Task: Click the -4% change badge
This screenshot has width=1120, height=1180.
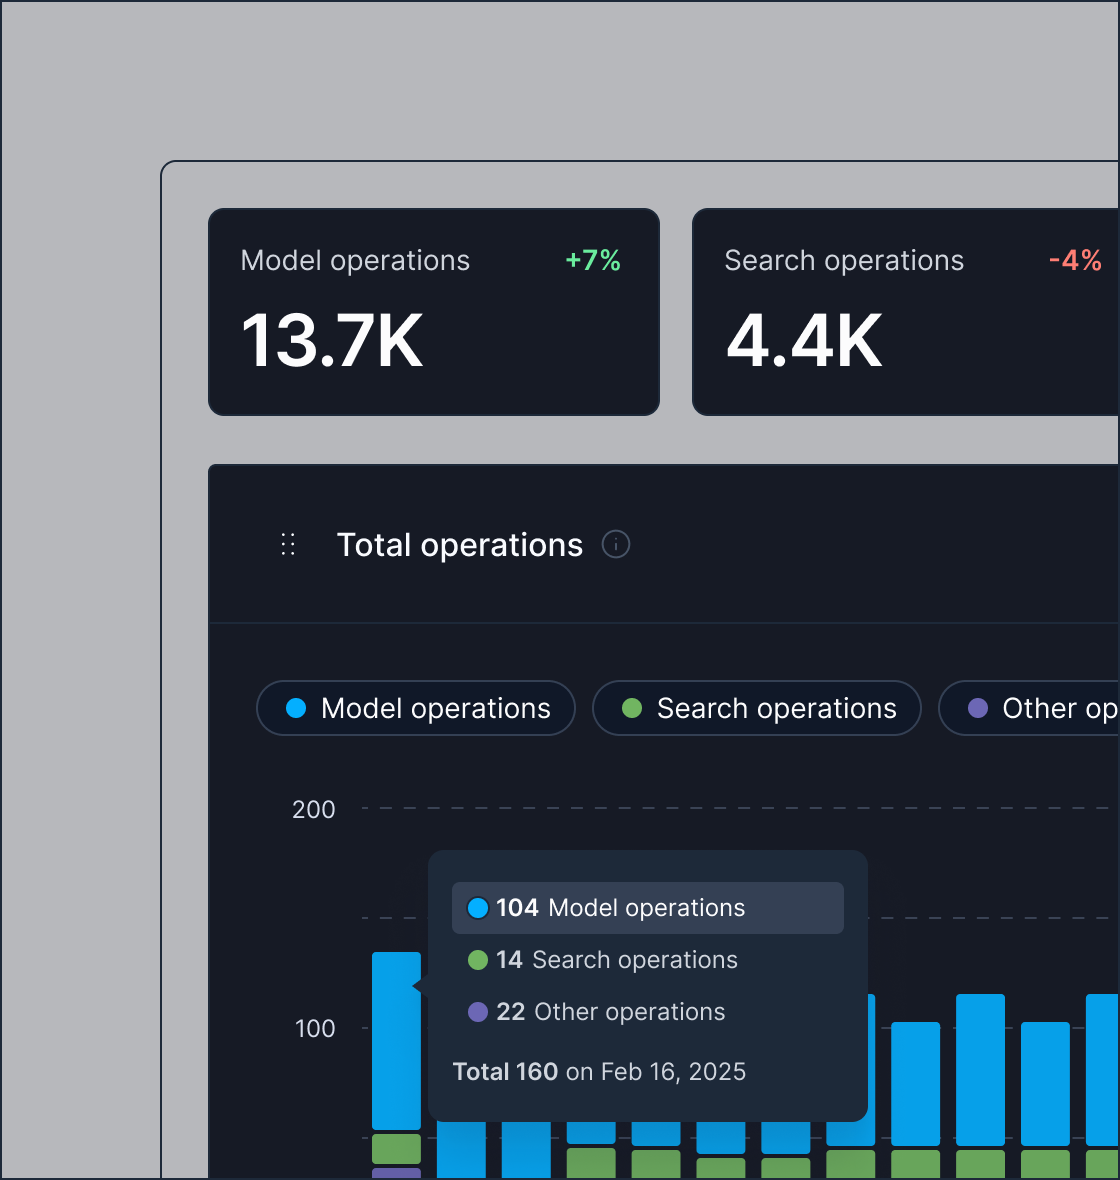Action: coord(1075,261)
